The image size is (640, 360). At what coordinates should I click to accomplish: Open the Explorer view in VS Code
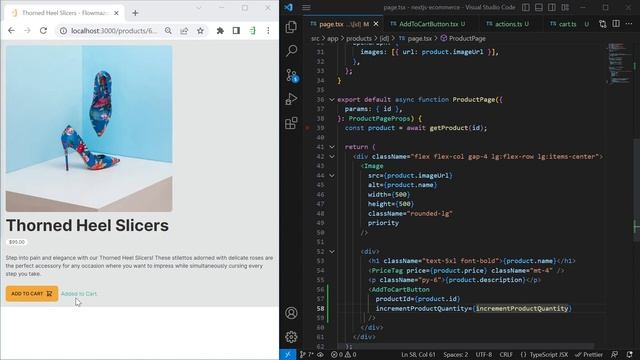pos(291,27)
